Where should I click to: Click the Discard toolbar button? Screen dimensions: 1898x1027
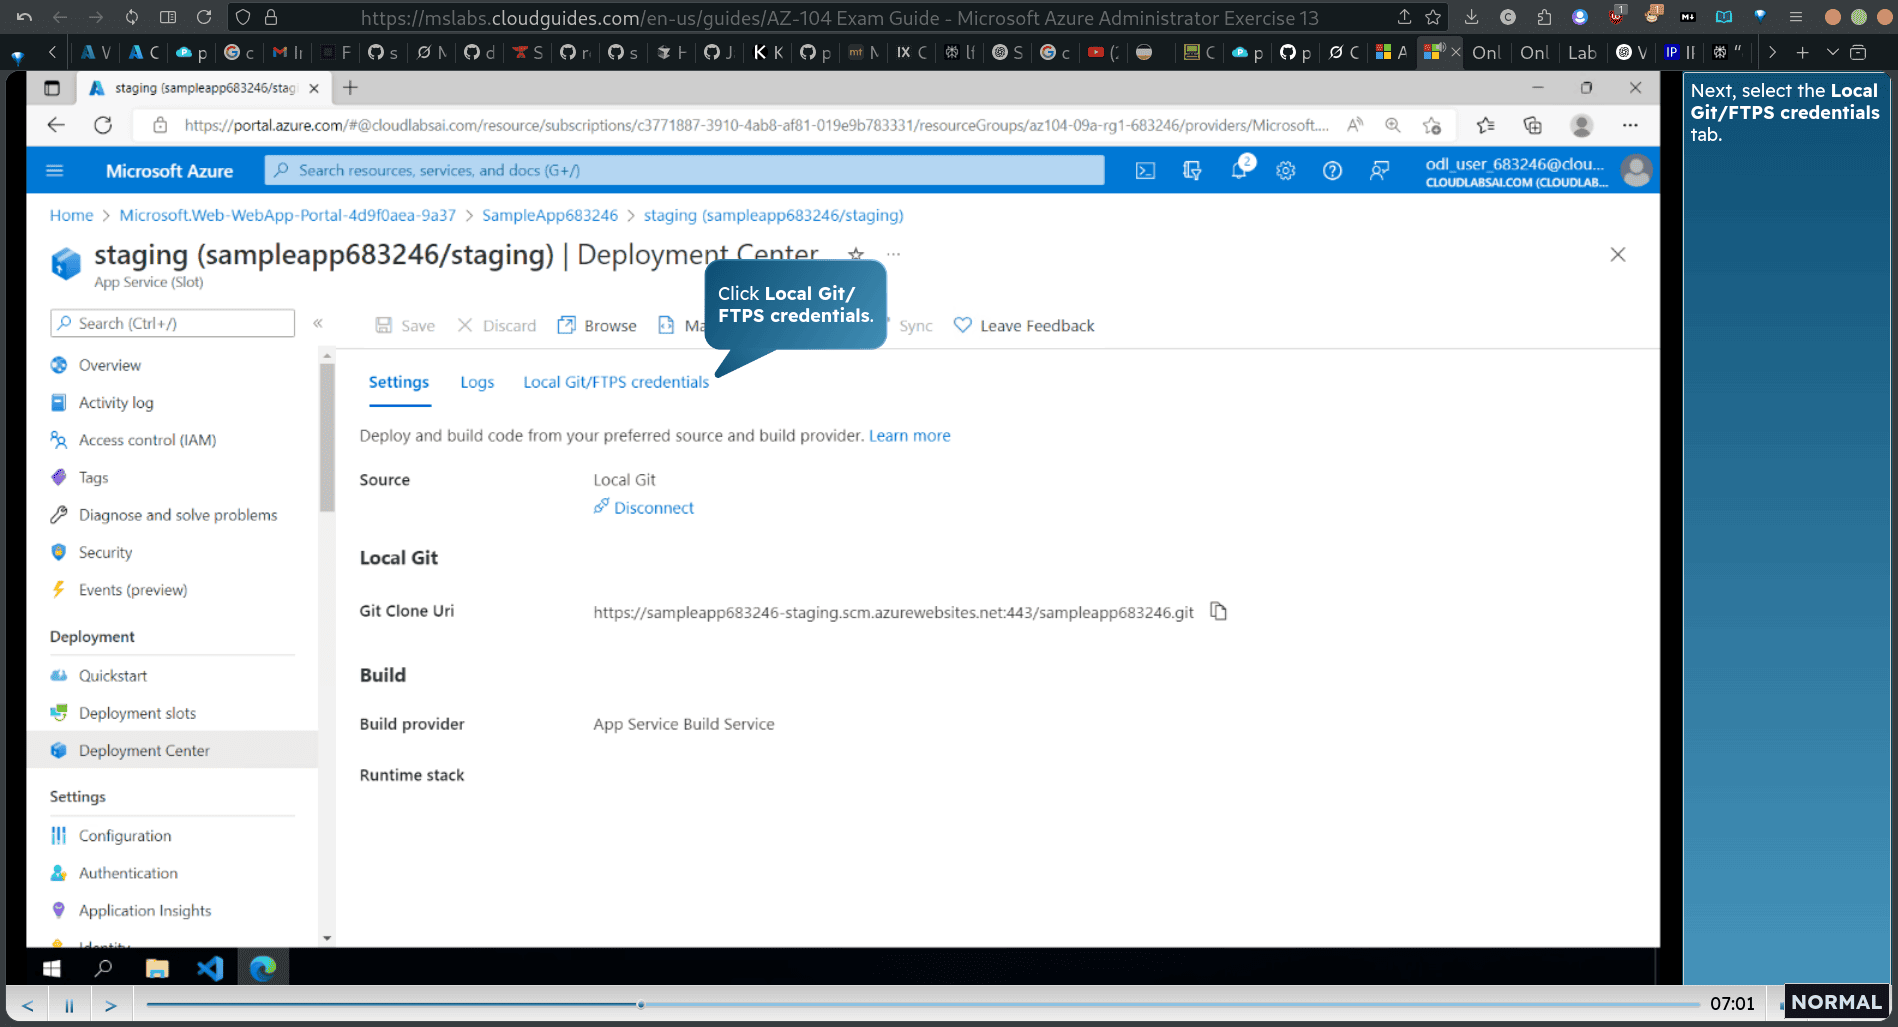[x=497, y=325]
